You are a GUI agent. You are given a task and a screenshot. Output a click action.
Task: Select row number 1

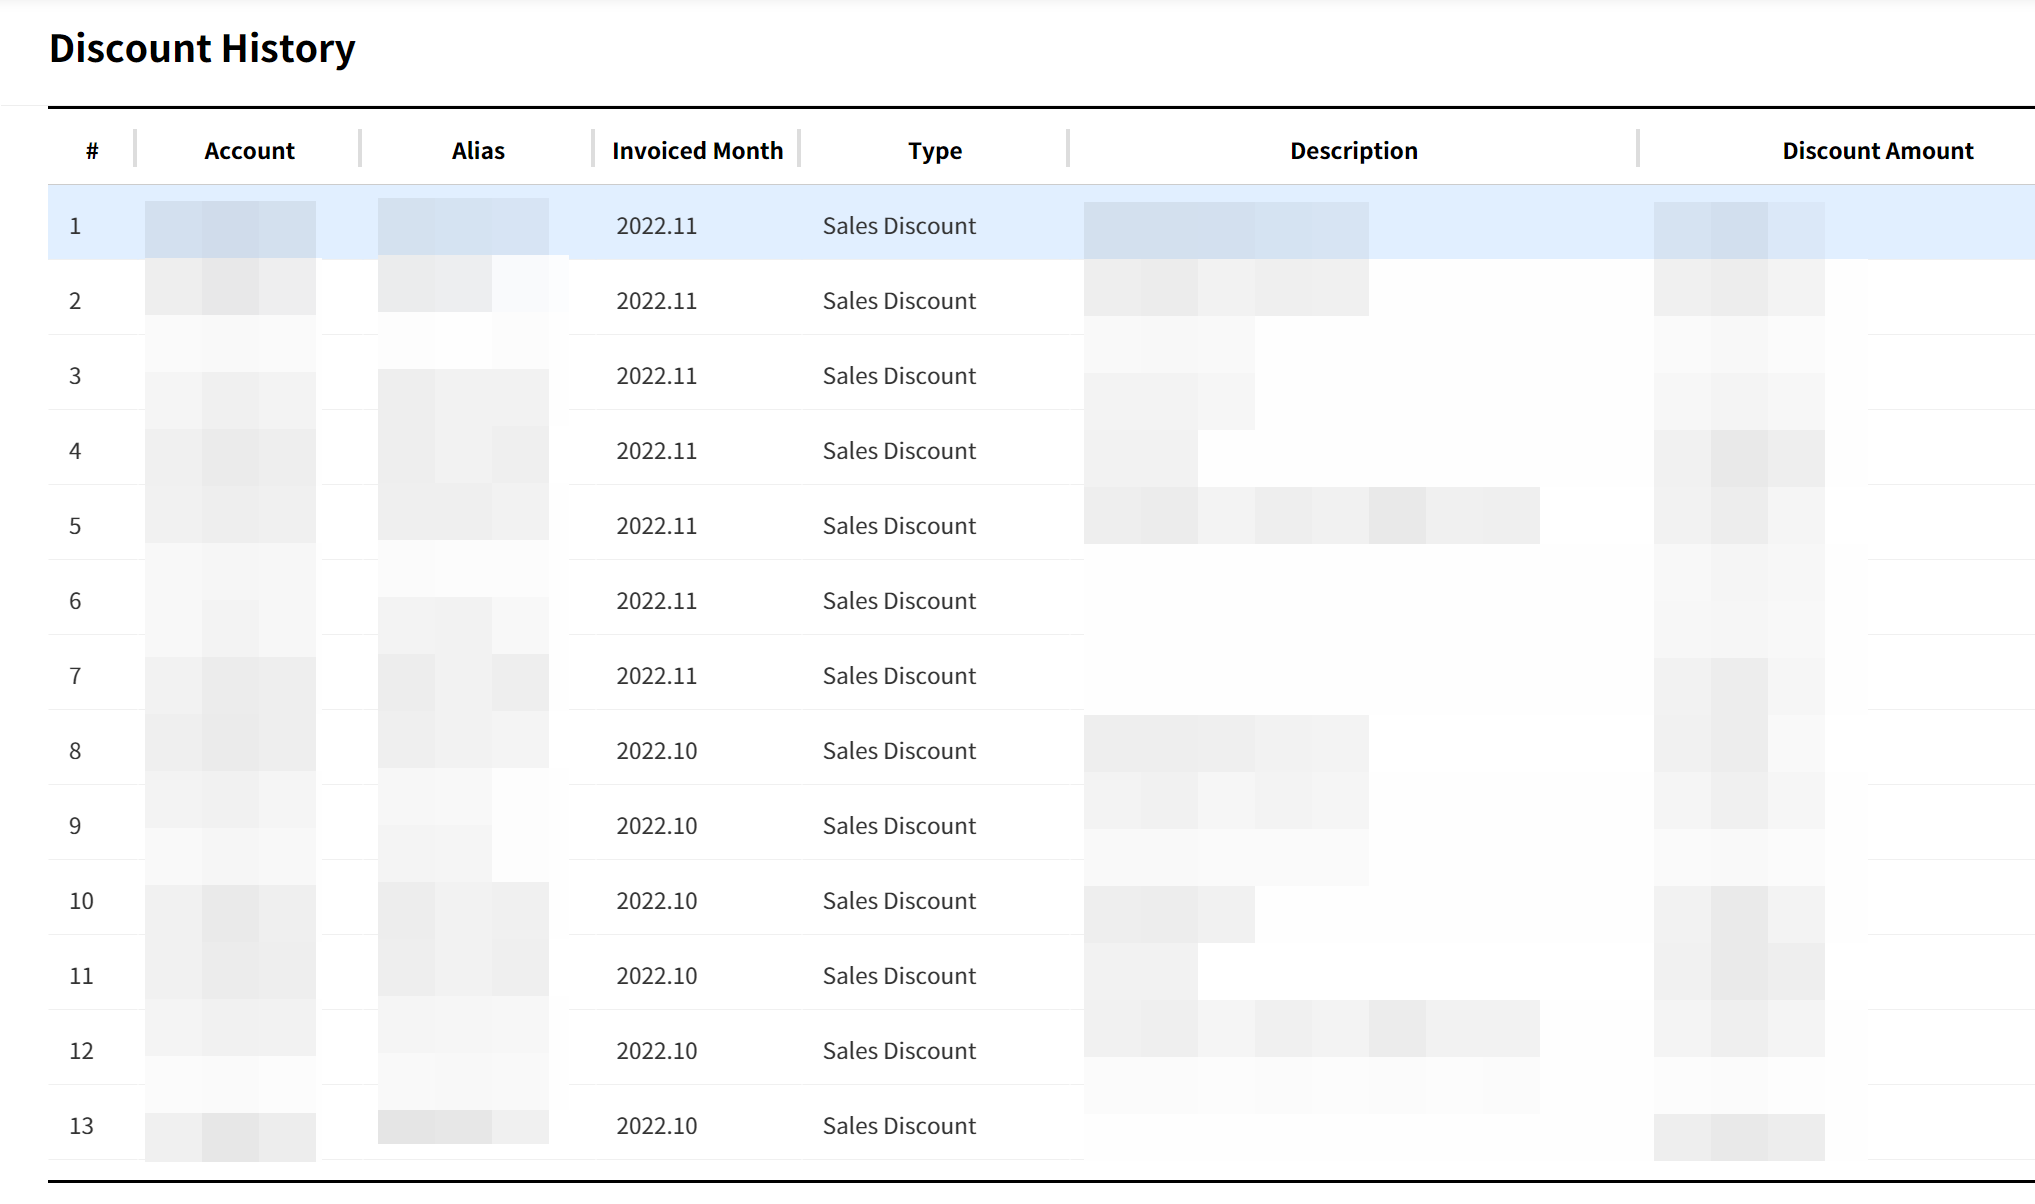coord(75,226)
